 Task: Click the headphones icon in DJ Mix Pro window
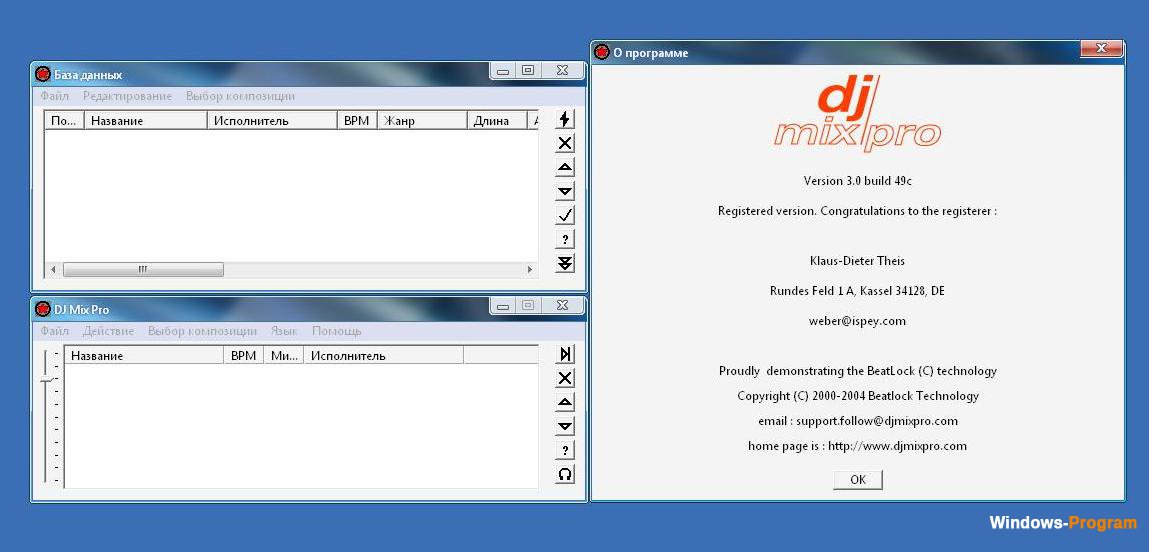pyautogui.click(x=565, y=475)
